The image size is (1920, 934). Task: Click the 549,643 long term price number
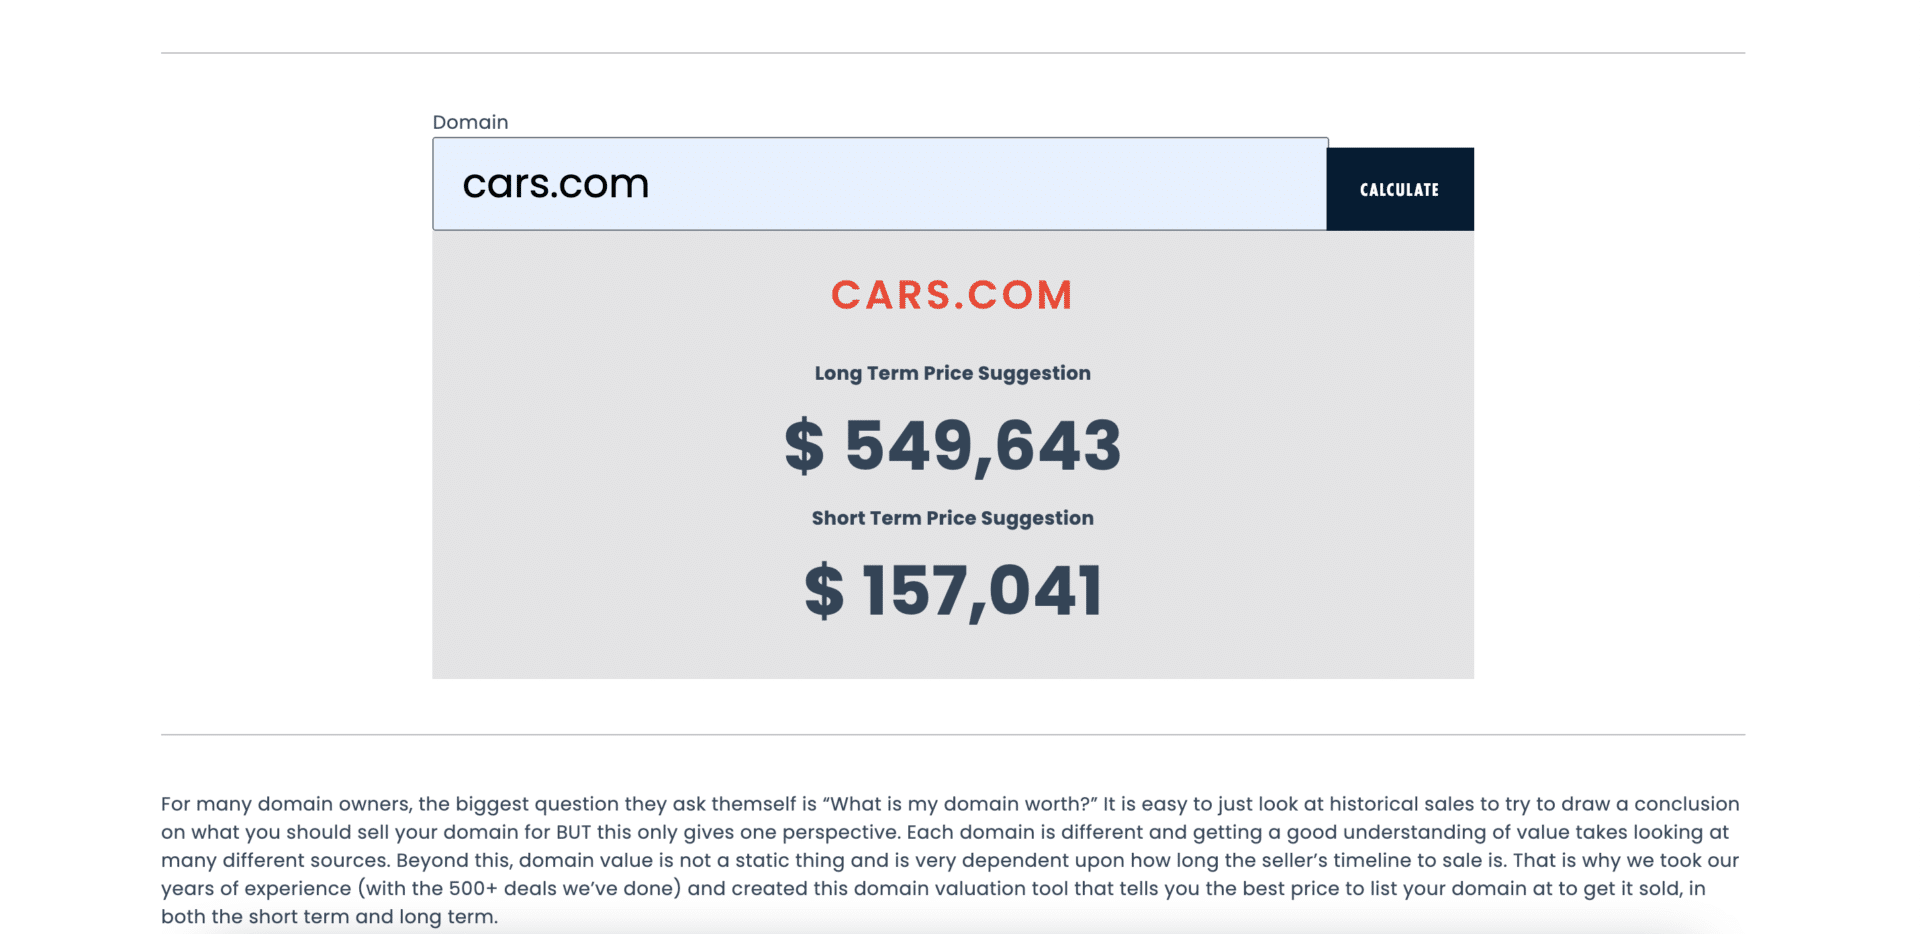(983, 446)
